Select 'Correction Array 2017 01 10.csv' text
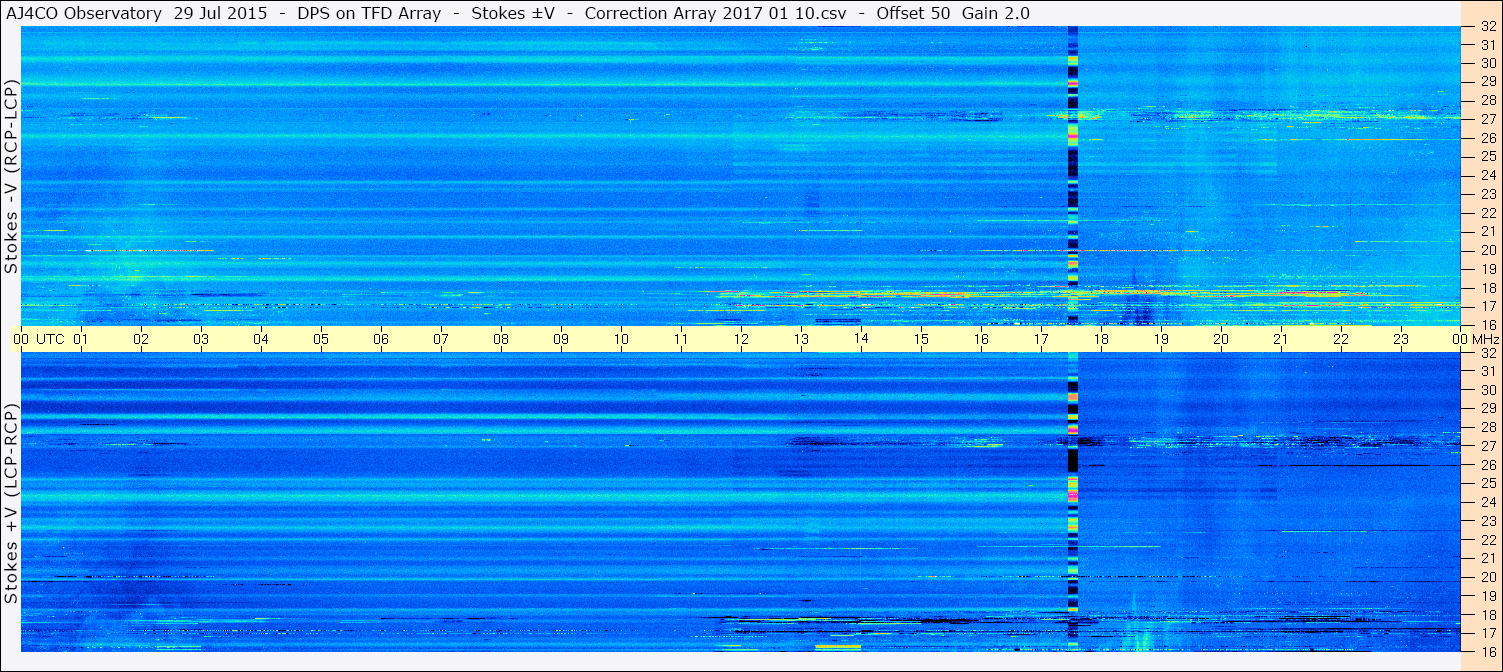 (x=715, y=13)
